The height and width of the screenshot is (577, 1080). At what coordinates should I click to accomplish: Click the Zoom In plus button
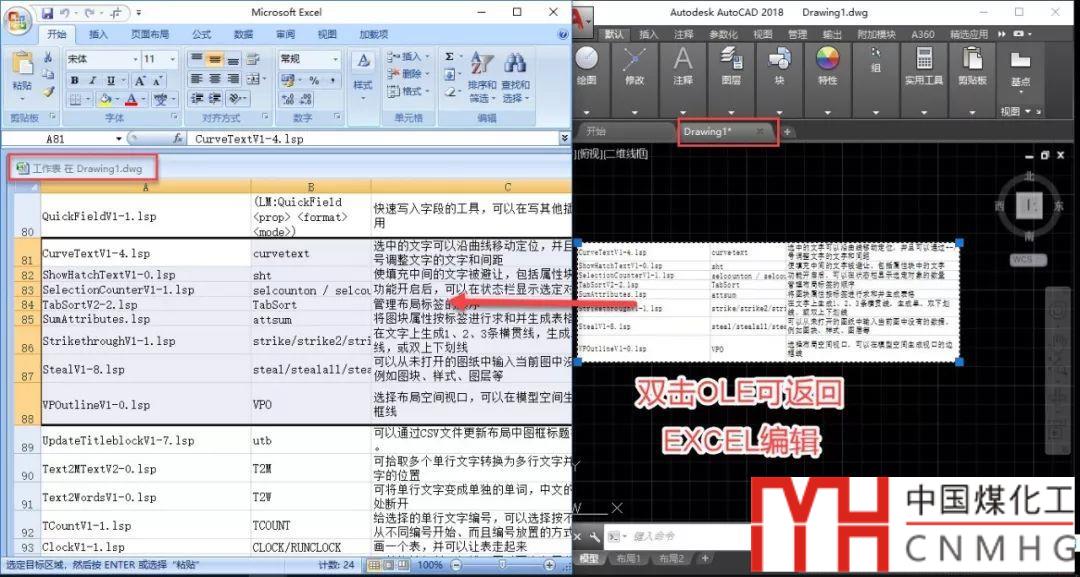[552, 565]
